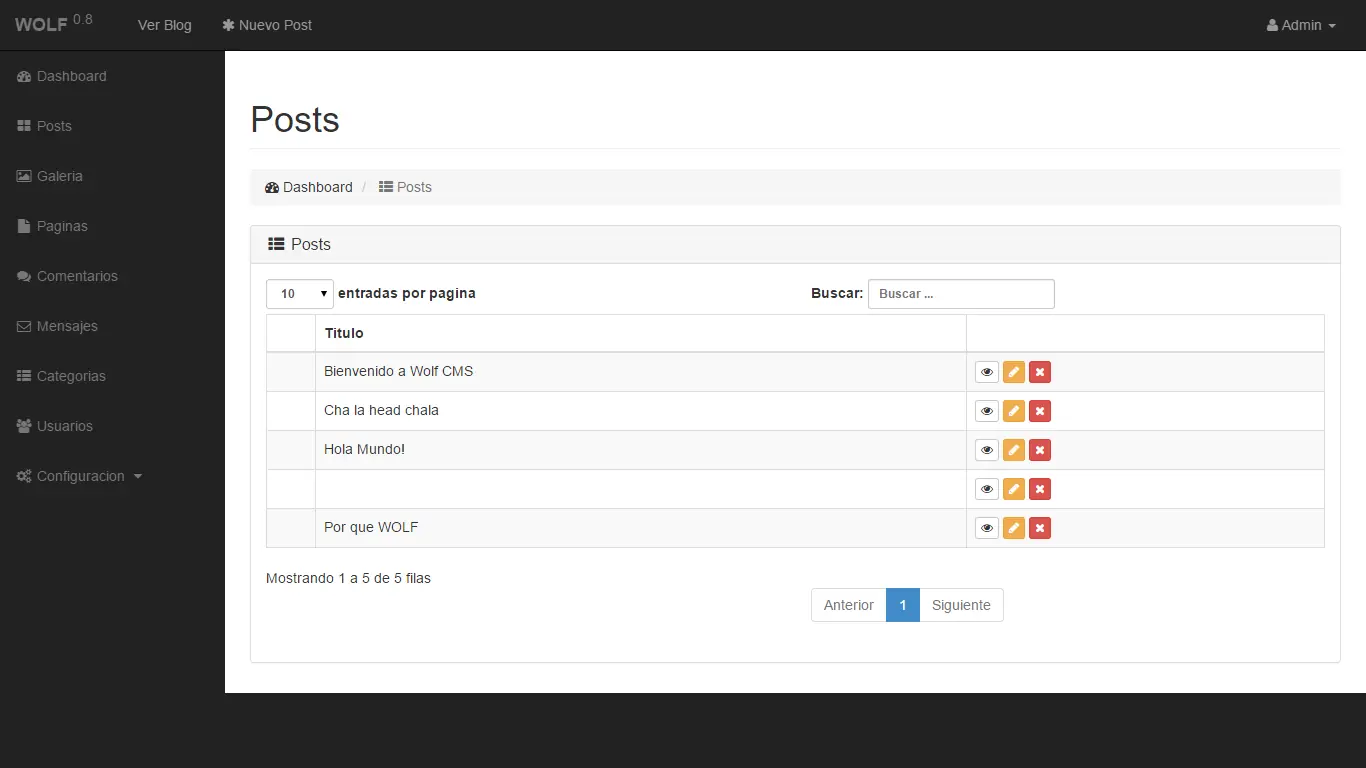View the Hola Mundo! post

[x=987, y=450]
